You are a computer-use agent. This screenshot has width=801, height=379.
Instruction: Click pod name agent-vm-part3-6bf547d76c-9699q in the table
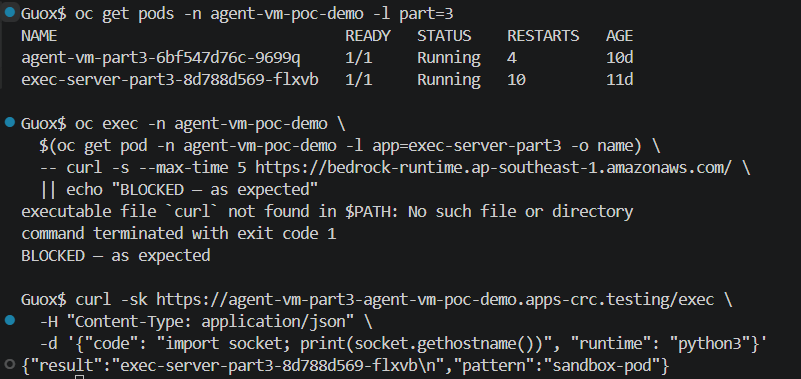161,58
